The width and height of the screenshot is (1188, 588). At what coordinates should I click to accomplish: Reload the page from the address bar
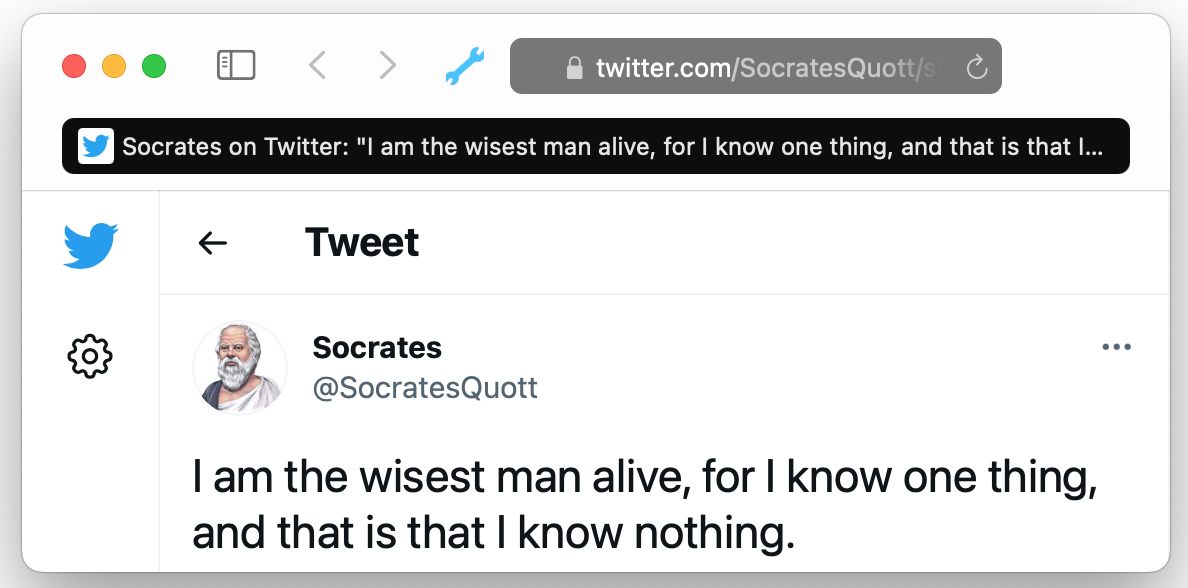click(977, 67)
